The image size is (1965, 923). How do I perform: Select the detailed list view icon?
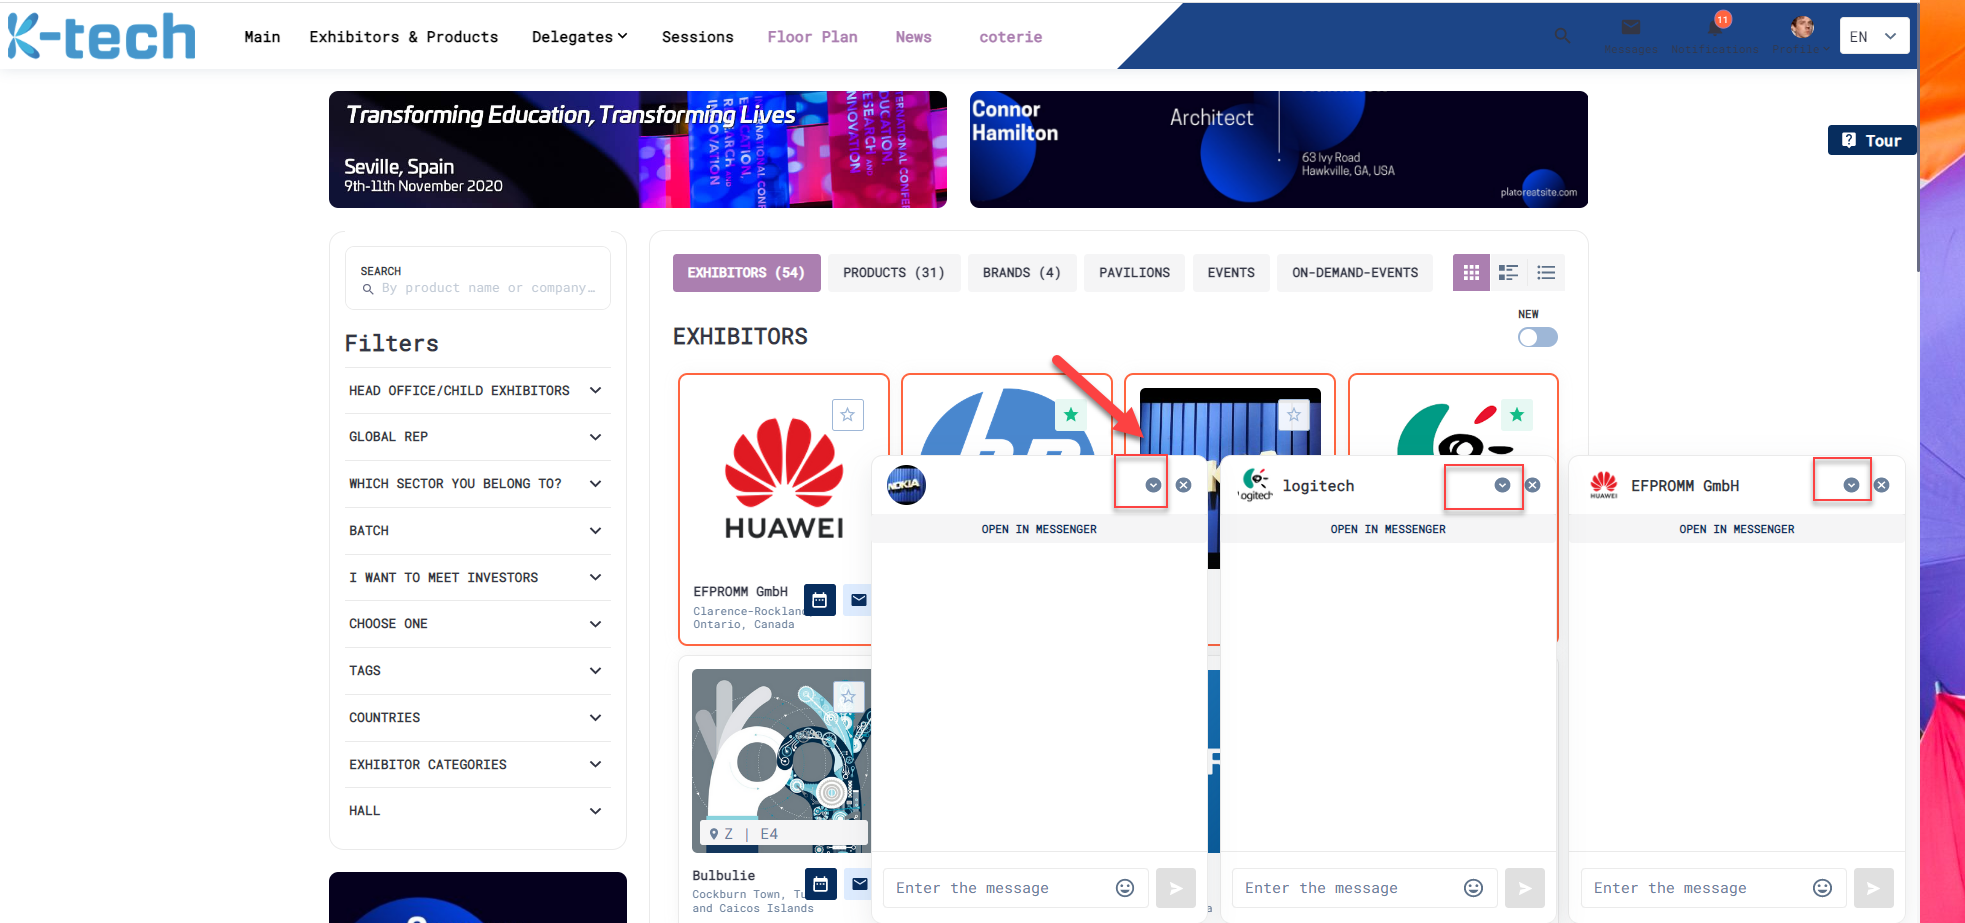pyautogui.click(x=1508, y=273)
